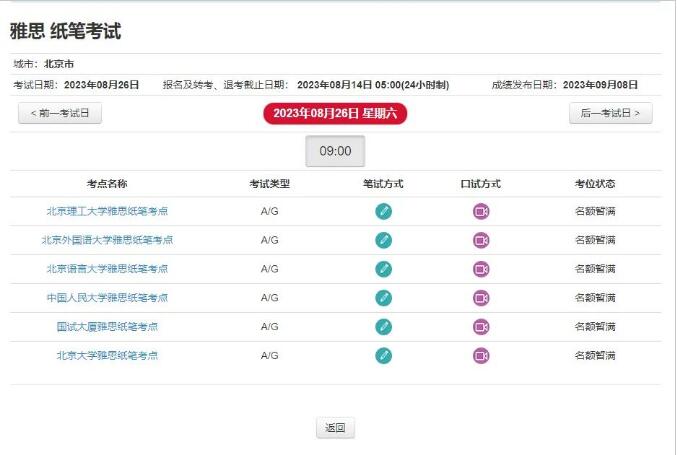Click the 考试类型 column header
Image resolution: width=678 pixels, height=455 pixels.
point(270,184)
